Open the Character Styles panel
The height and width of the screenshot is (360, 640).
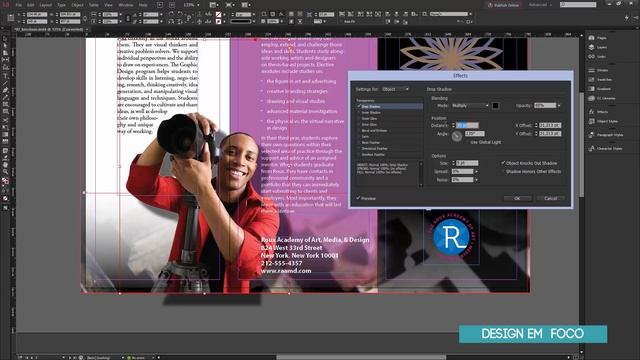[x=605, y=149]
